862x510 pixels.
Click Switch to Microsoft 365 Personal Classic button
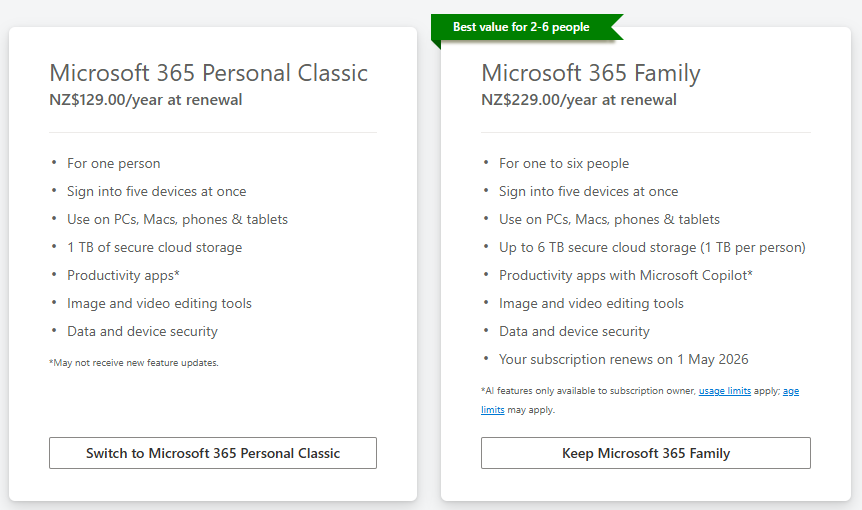[213, 453]
